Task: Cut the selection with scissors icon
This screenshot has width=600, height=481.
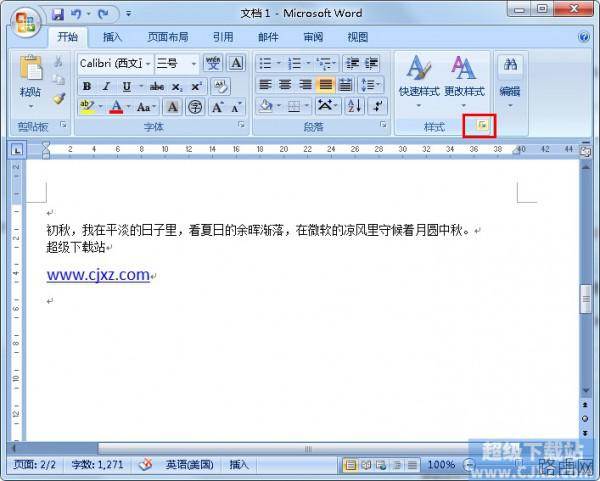Action: click(58, 62)
